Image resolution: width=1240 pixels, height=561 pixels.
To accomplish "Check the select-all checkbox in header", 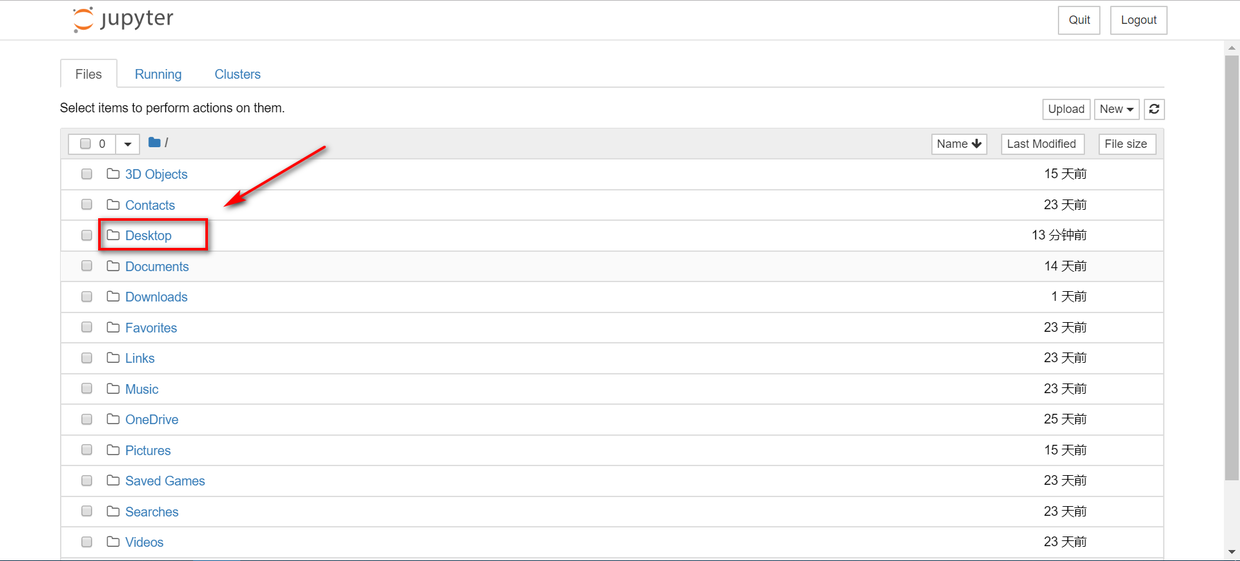I will coord(85,144).
